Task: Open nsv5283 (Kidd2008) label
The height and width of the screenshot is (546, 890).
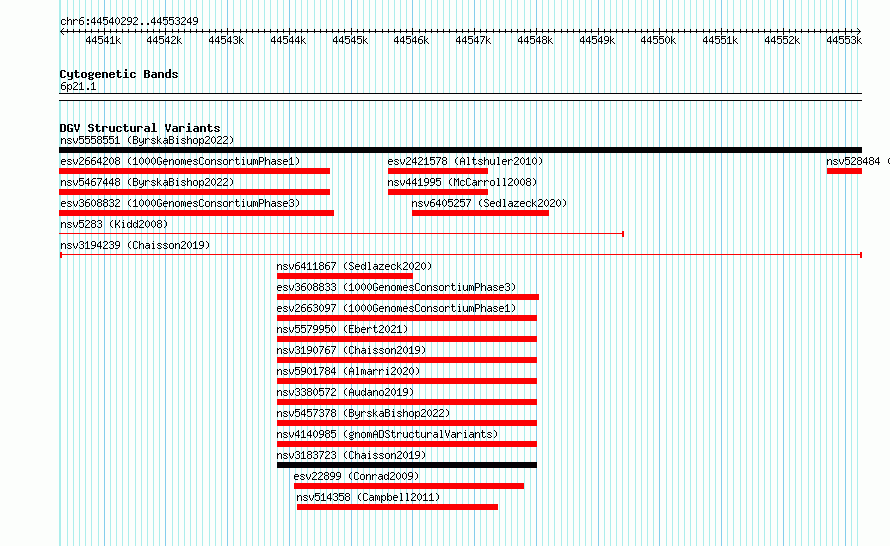Action: (114, 224)
